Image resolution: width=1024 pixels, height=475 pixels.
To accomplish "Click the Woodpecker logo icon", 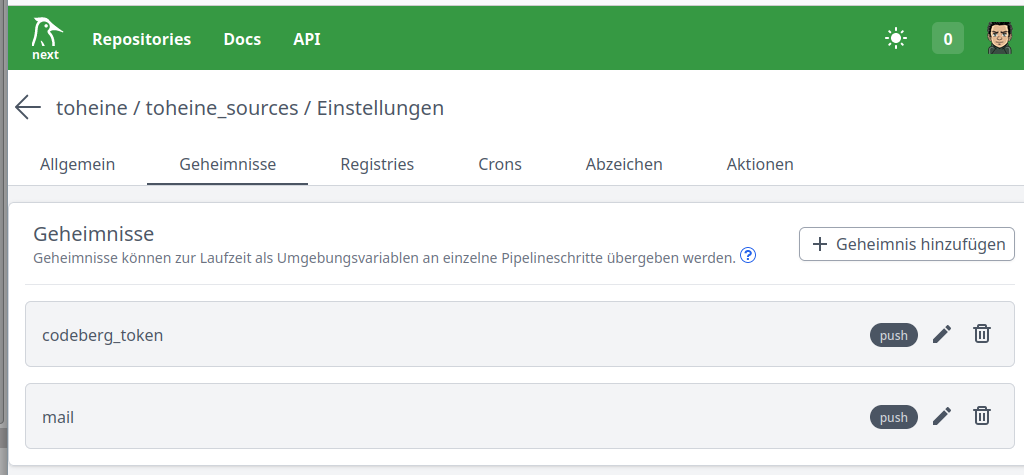I will (x=44, y=38).
